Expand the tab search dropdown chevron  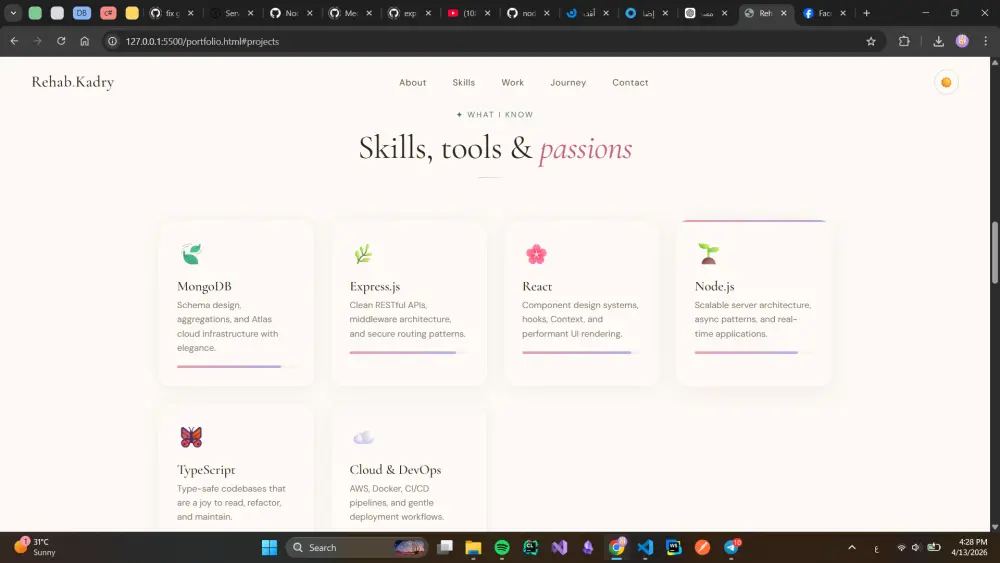(x=13, y=13)
